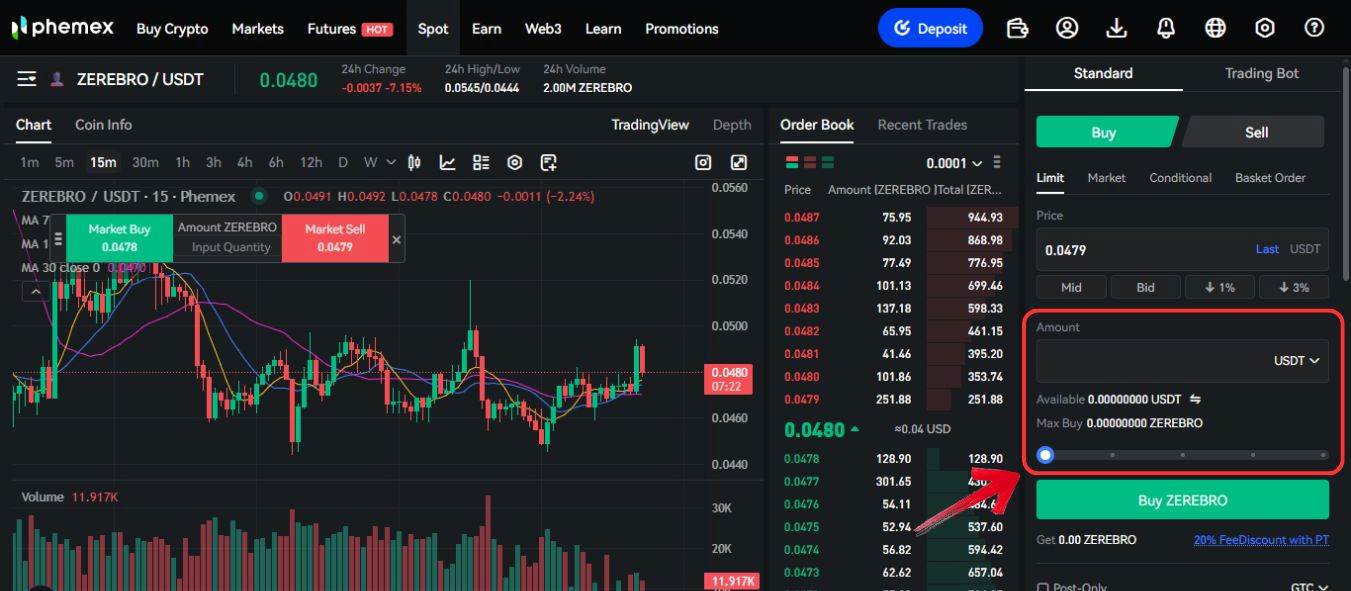1351x591 pixels.
Task: Open order book display options icon
Action: 997,162
